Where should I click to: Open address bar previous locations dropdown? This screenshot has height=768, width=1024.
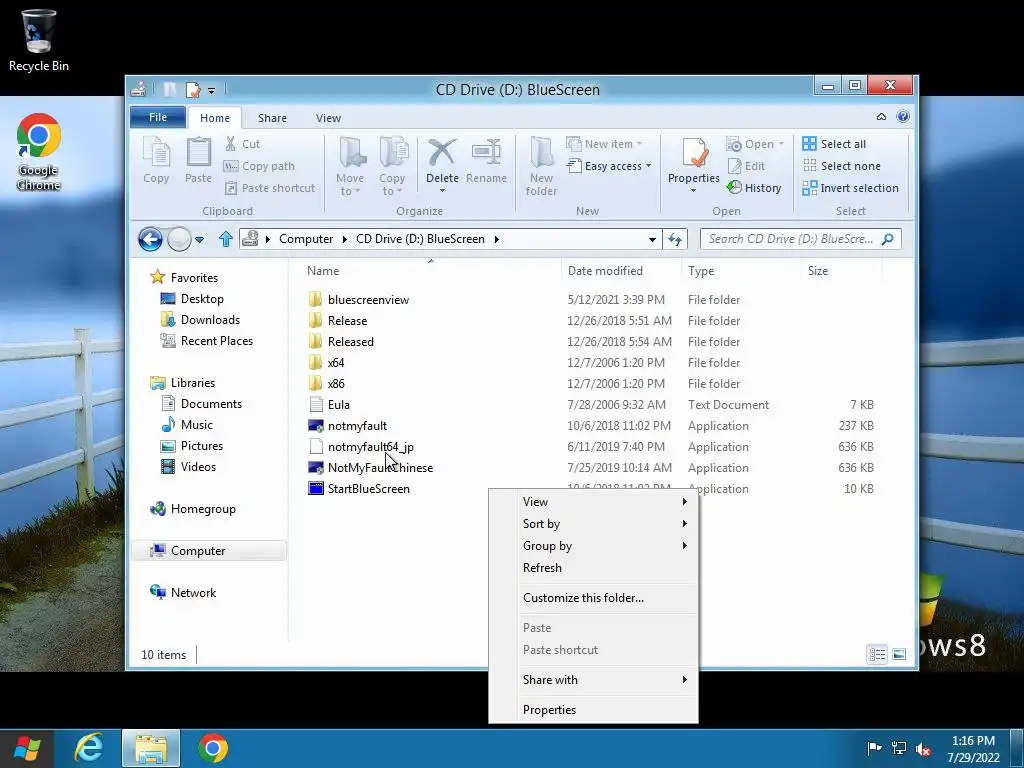tap(652, 240)
